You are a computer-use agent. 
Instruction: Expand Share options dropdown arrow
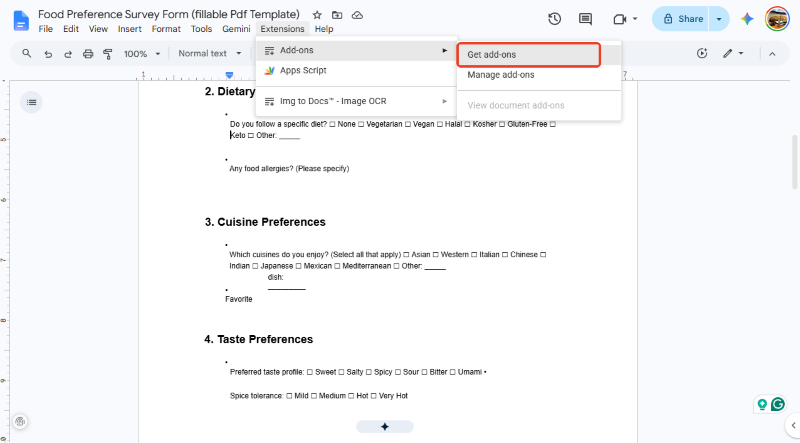click(719, 19)
